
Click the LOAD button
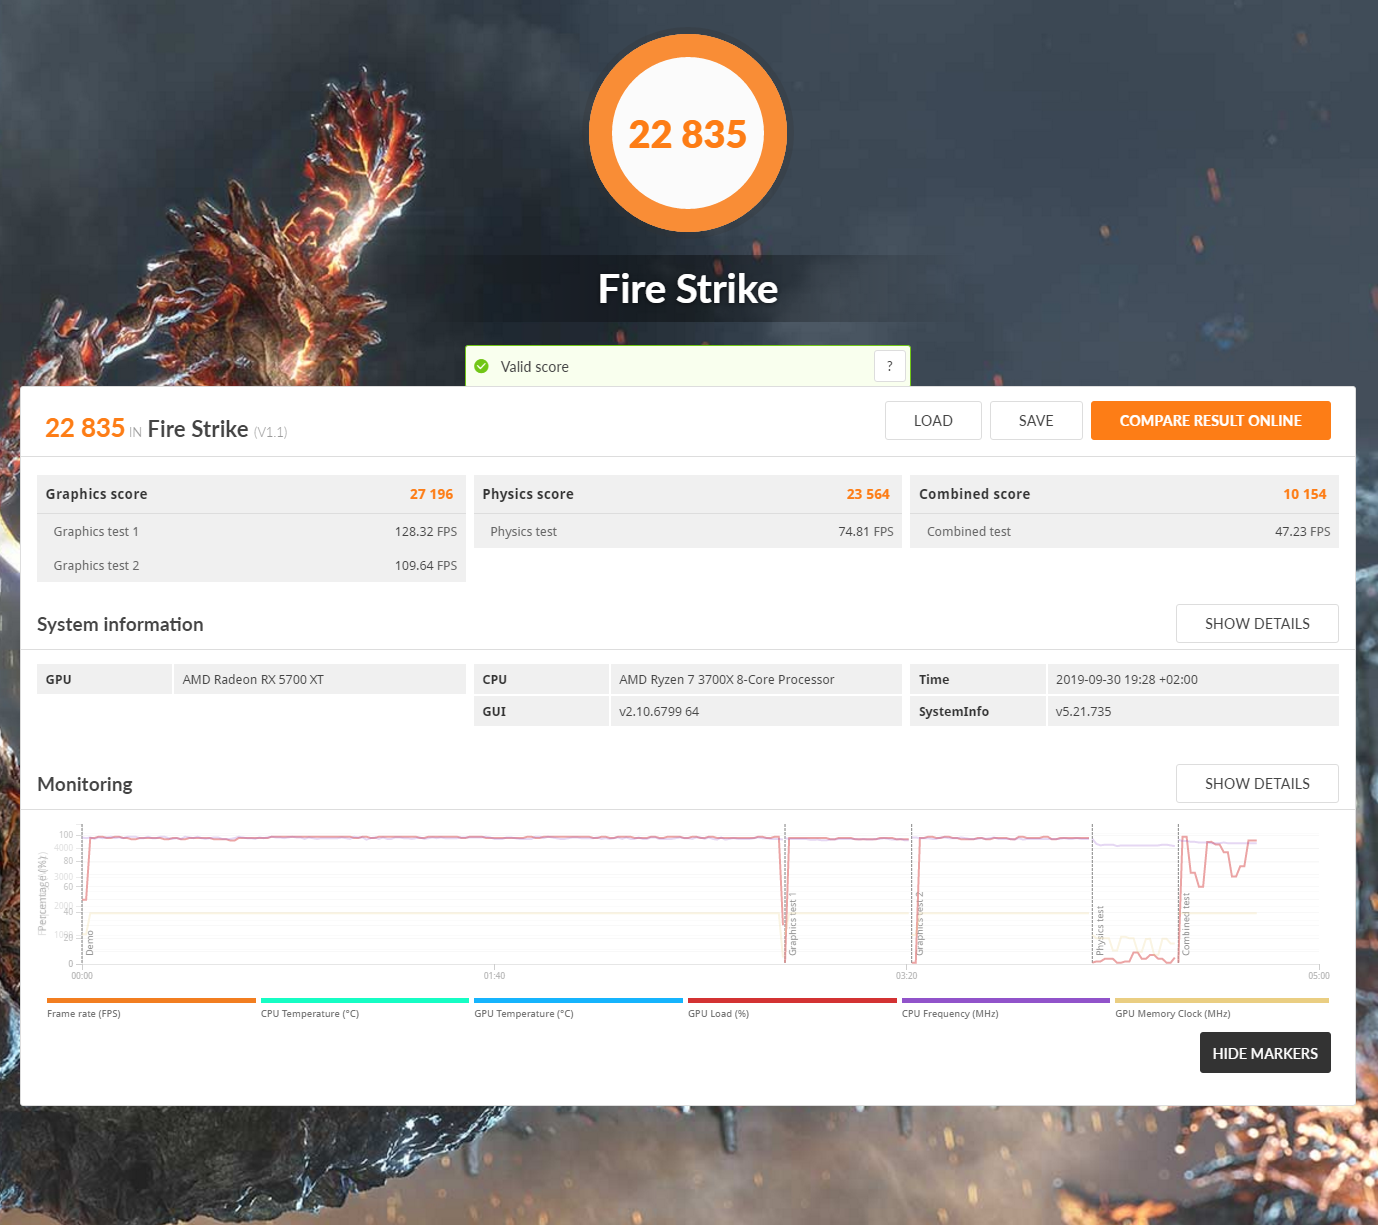933,420
